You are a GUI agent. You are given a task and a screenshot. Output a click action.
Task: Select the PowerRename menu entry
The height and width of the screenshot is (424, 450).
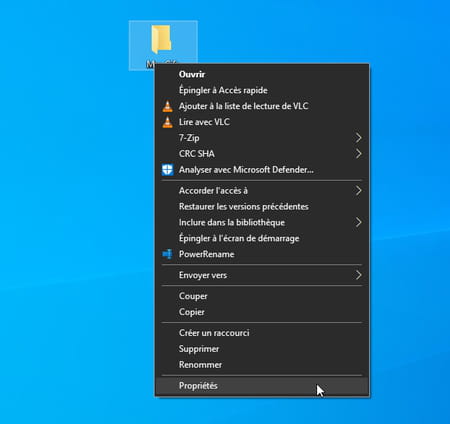(262, 254)
